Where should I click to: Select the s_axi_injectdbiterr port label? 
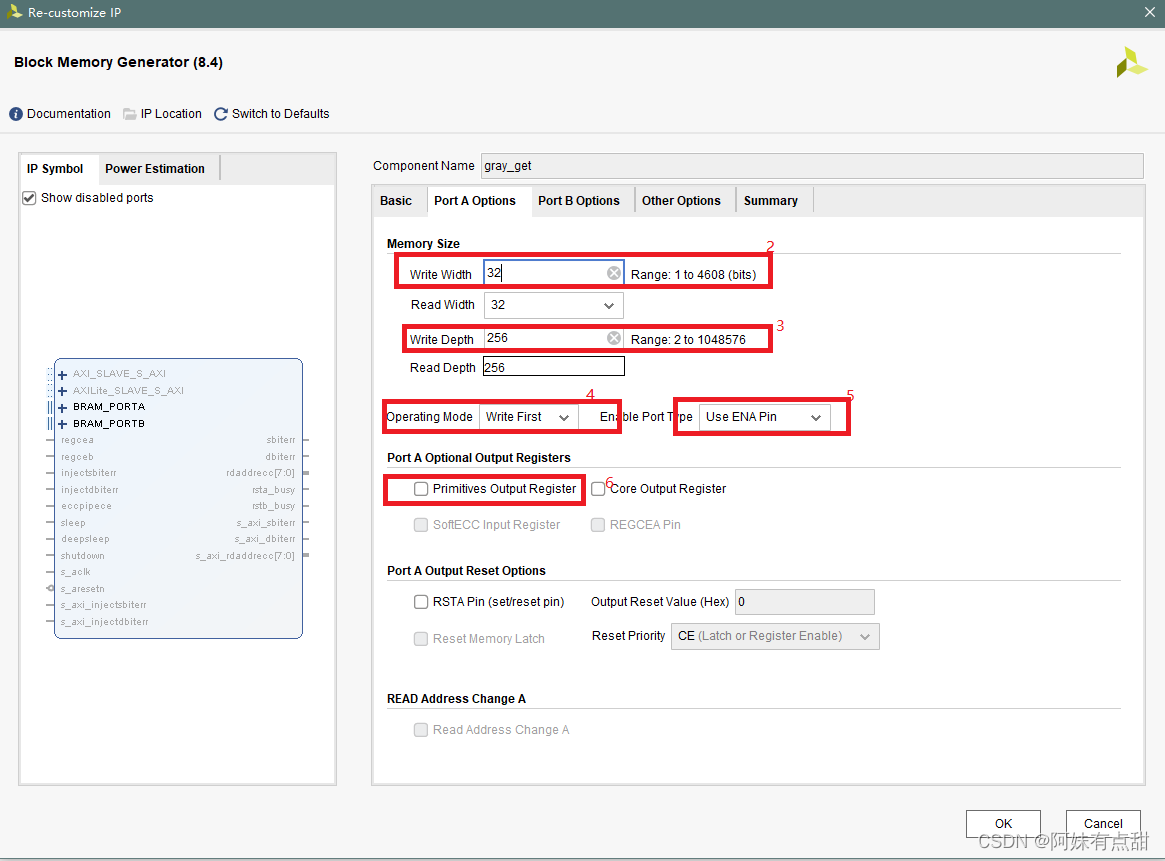pyautogui.click(x=104, y=623)
